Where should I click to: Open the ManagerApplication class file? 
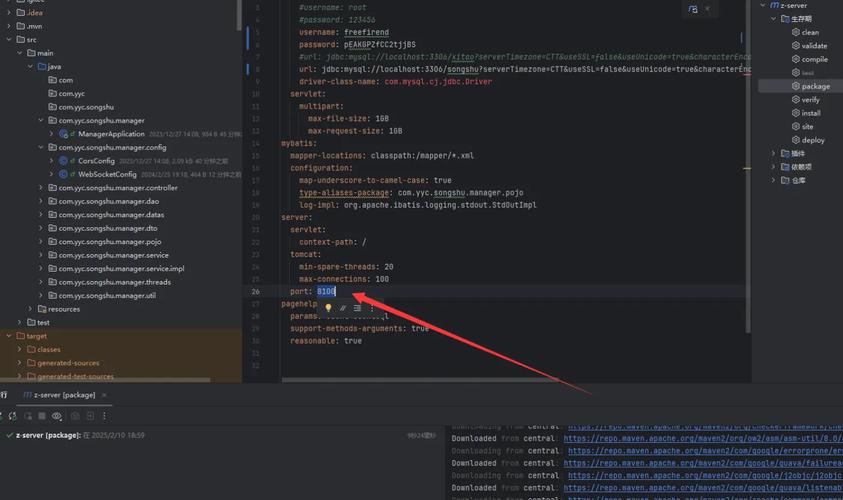tap(111, 133)
